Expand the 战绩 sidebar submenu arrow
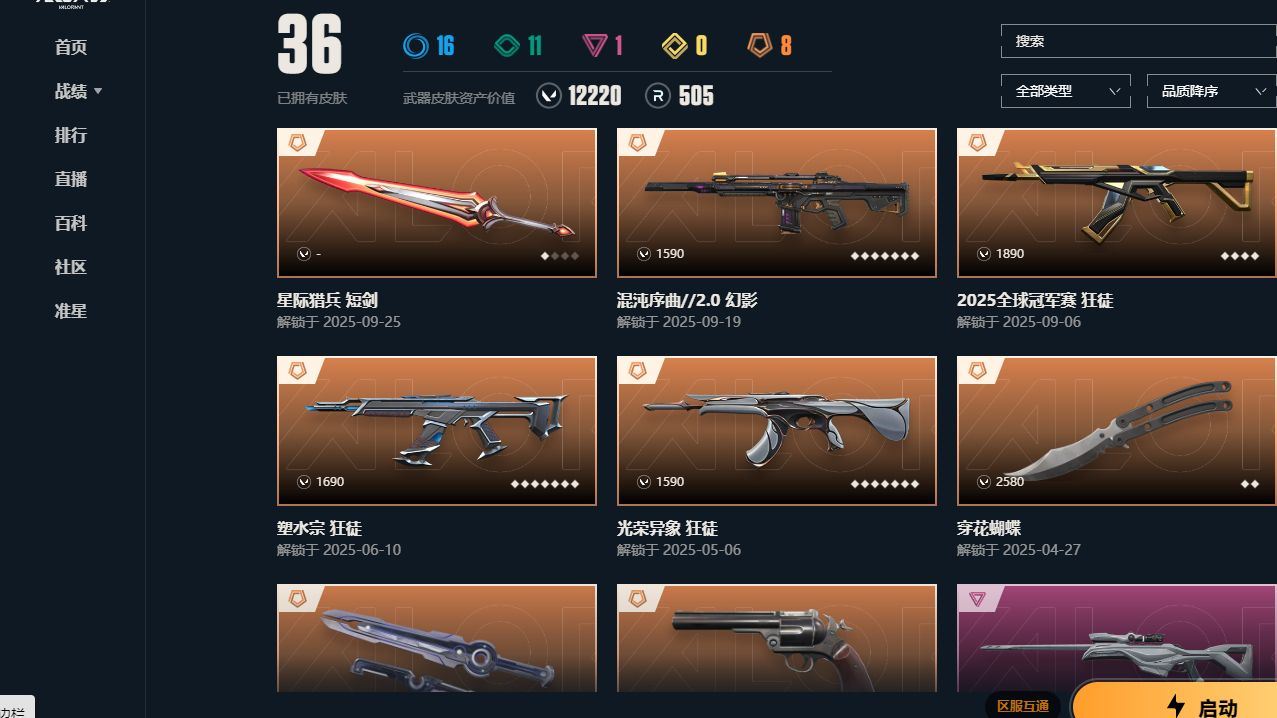1277x718 pixels. [98, 91]
